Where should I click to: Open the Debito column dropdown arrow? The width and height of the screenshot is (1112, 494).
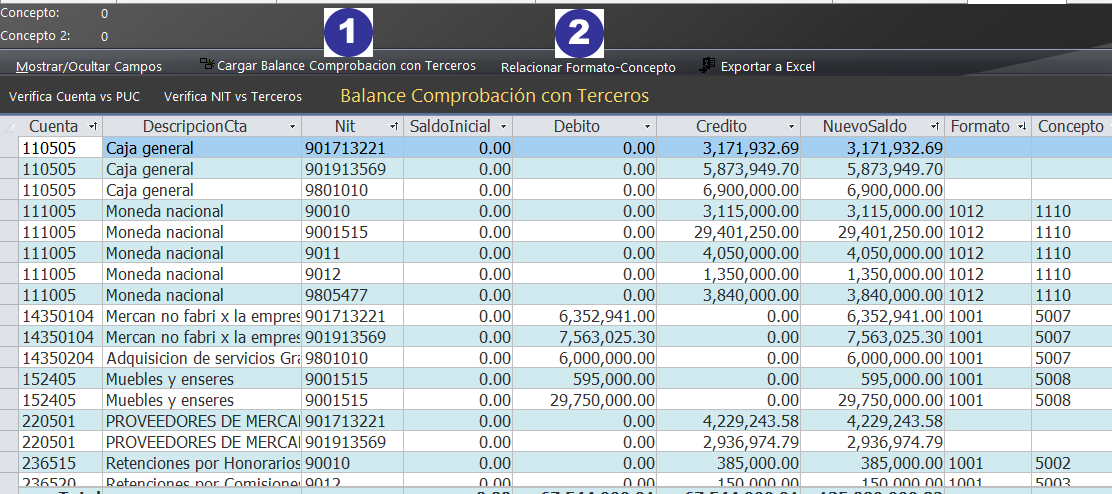click(x=648, y=127)
